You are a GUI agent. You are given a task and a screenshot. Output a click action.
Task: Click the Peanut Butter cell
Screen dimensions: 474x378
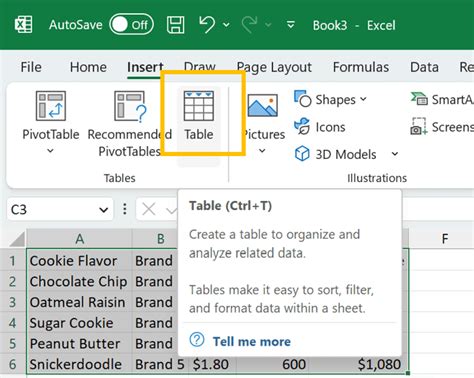pyautogui.click(x=79, y=343)
